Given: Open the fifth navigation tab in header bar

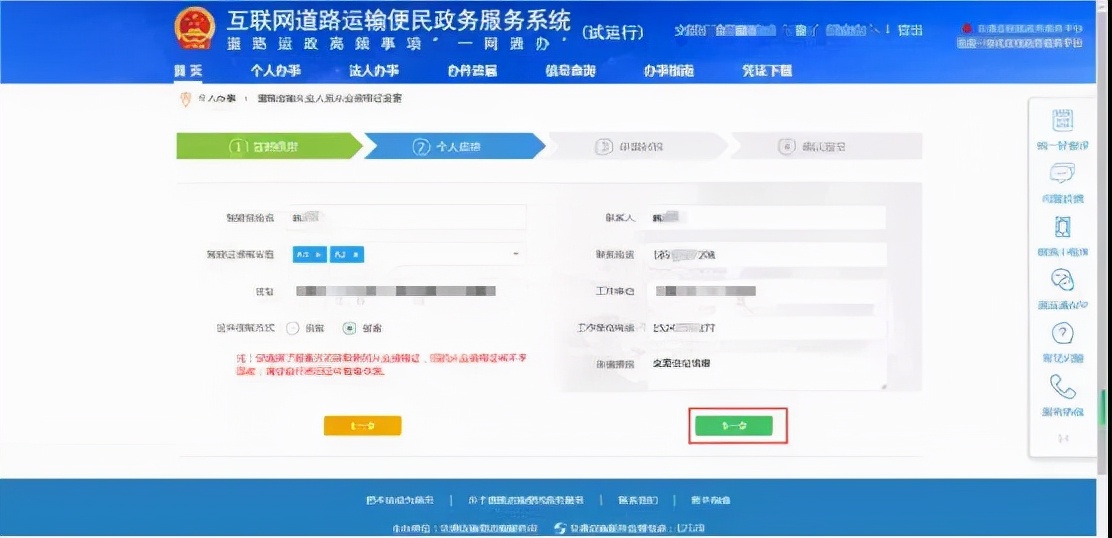Looking at the screenshot, I should pyautogui.click(x=570, y=70).
